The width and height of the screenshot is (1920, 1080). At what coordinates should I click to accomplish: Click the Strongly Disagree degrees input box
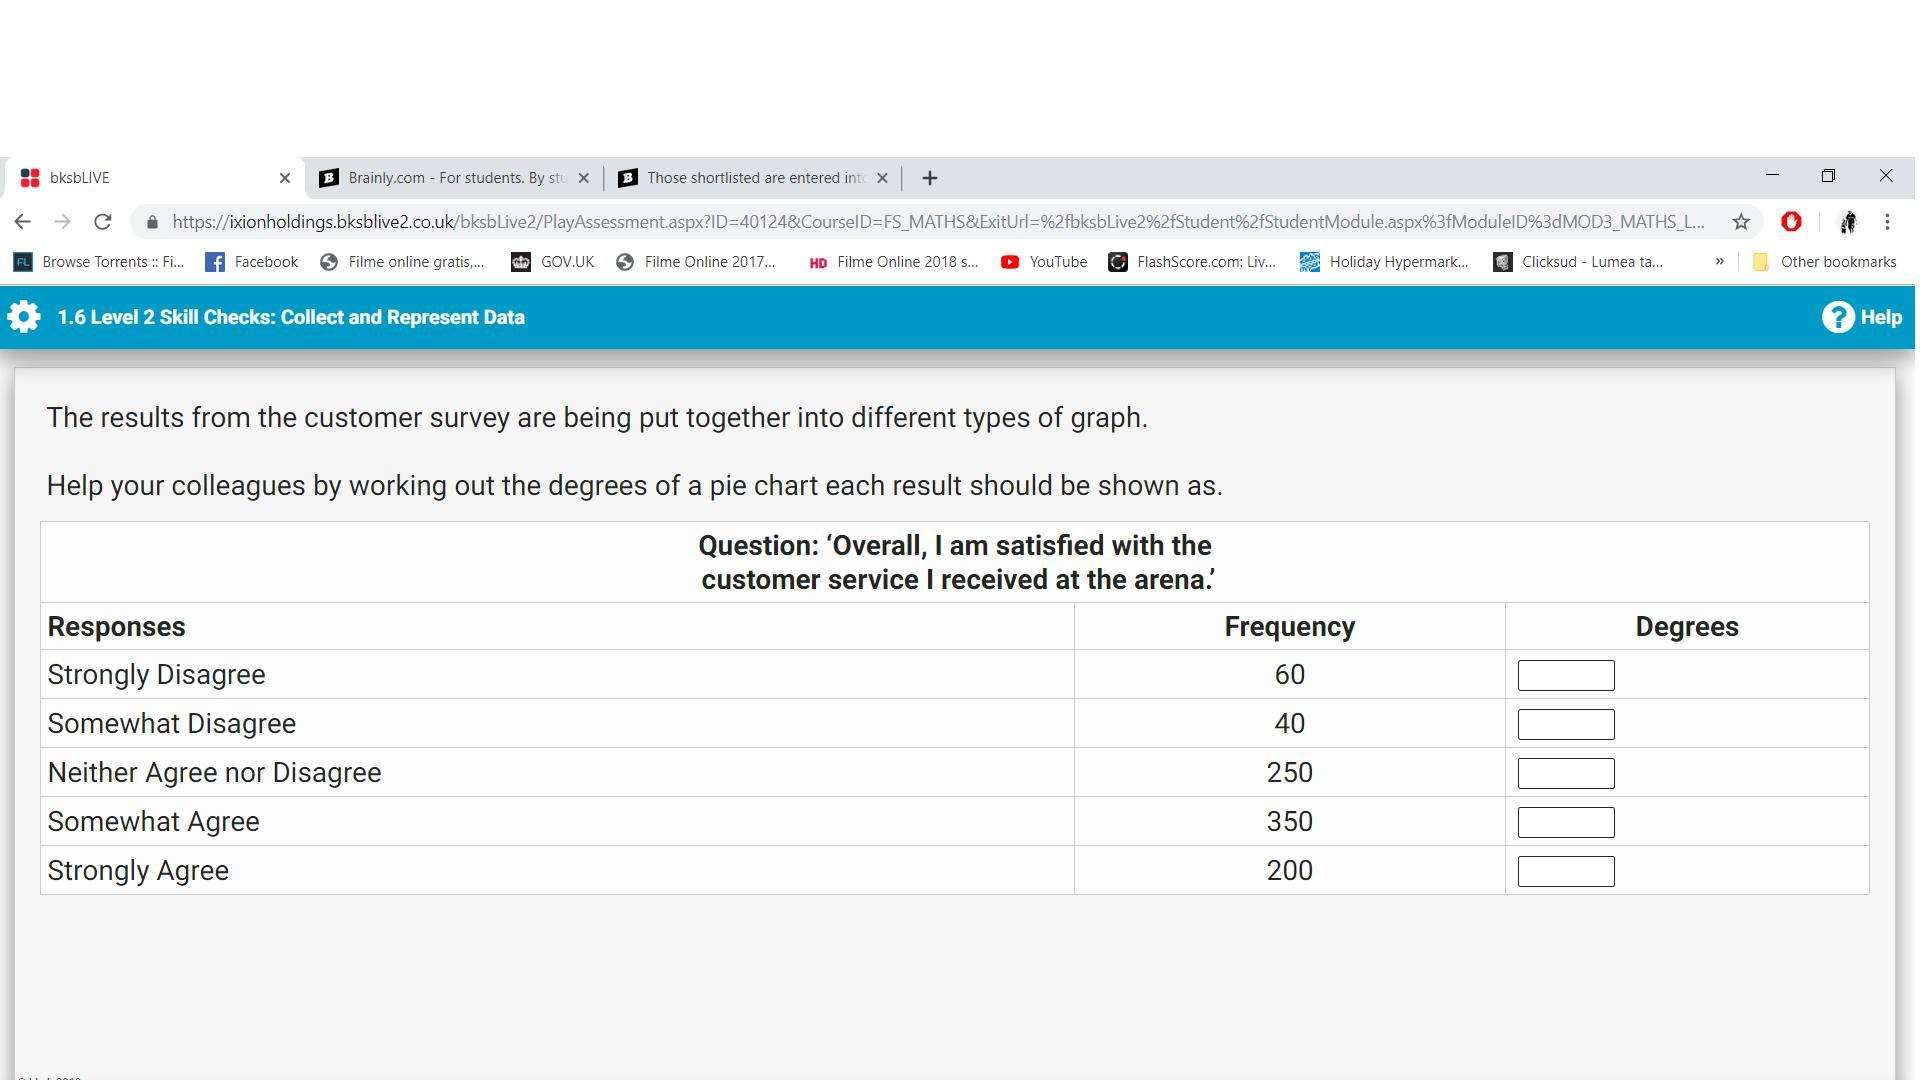1565,675
